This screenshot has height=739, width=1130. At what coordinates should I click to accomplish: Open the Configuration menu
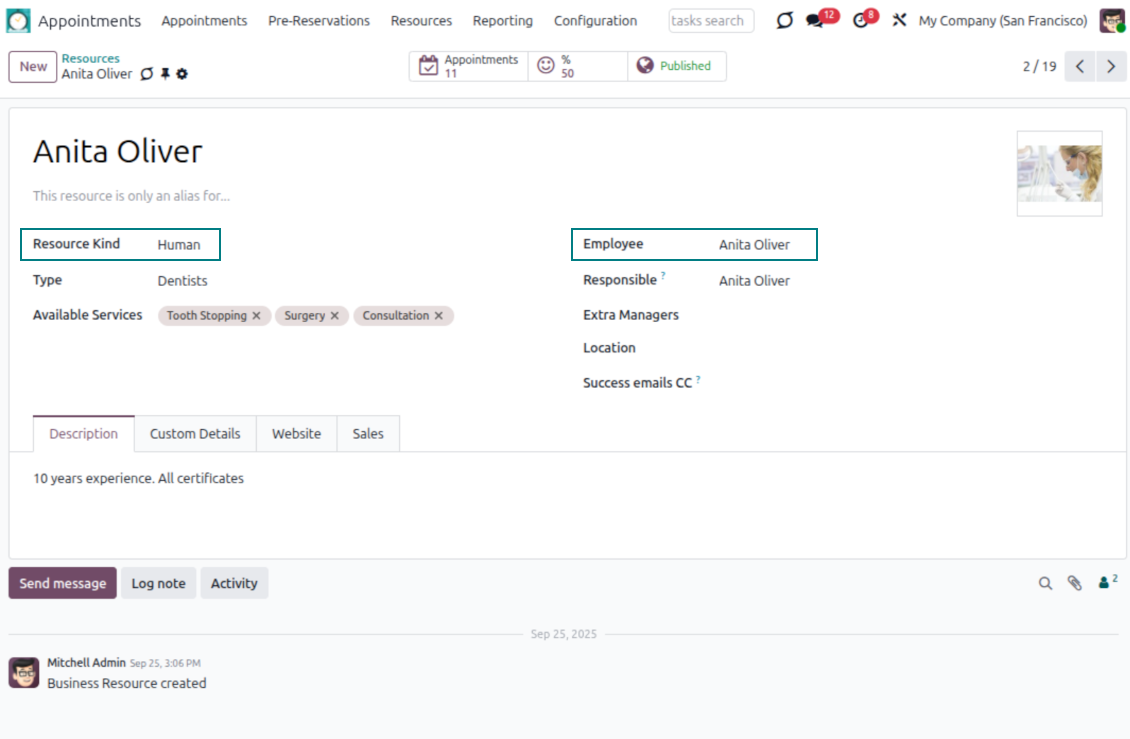pyautogui.click(x=595, y=21)
